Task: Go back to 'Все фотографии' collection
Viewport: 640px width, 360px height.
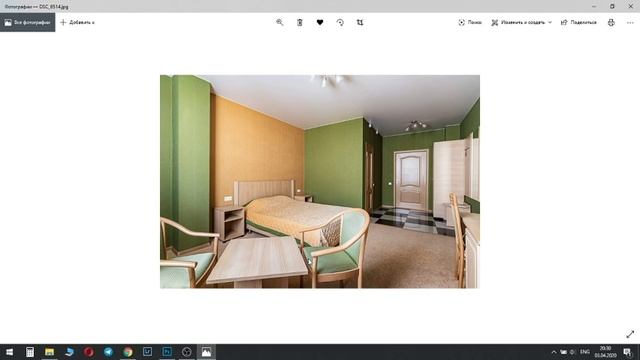Action: (x=27, y=22)
